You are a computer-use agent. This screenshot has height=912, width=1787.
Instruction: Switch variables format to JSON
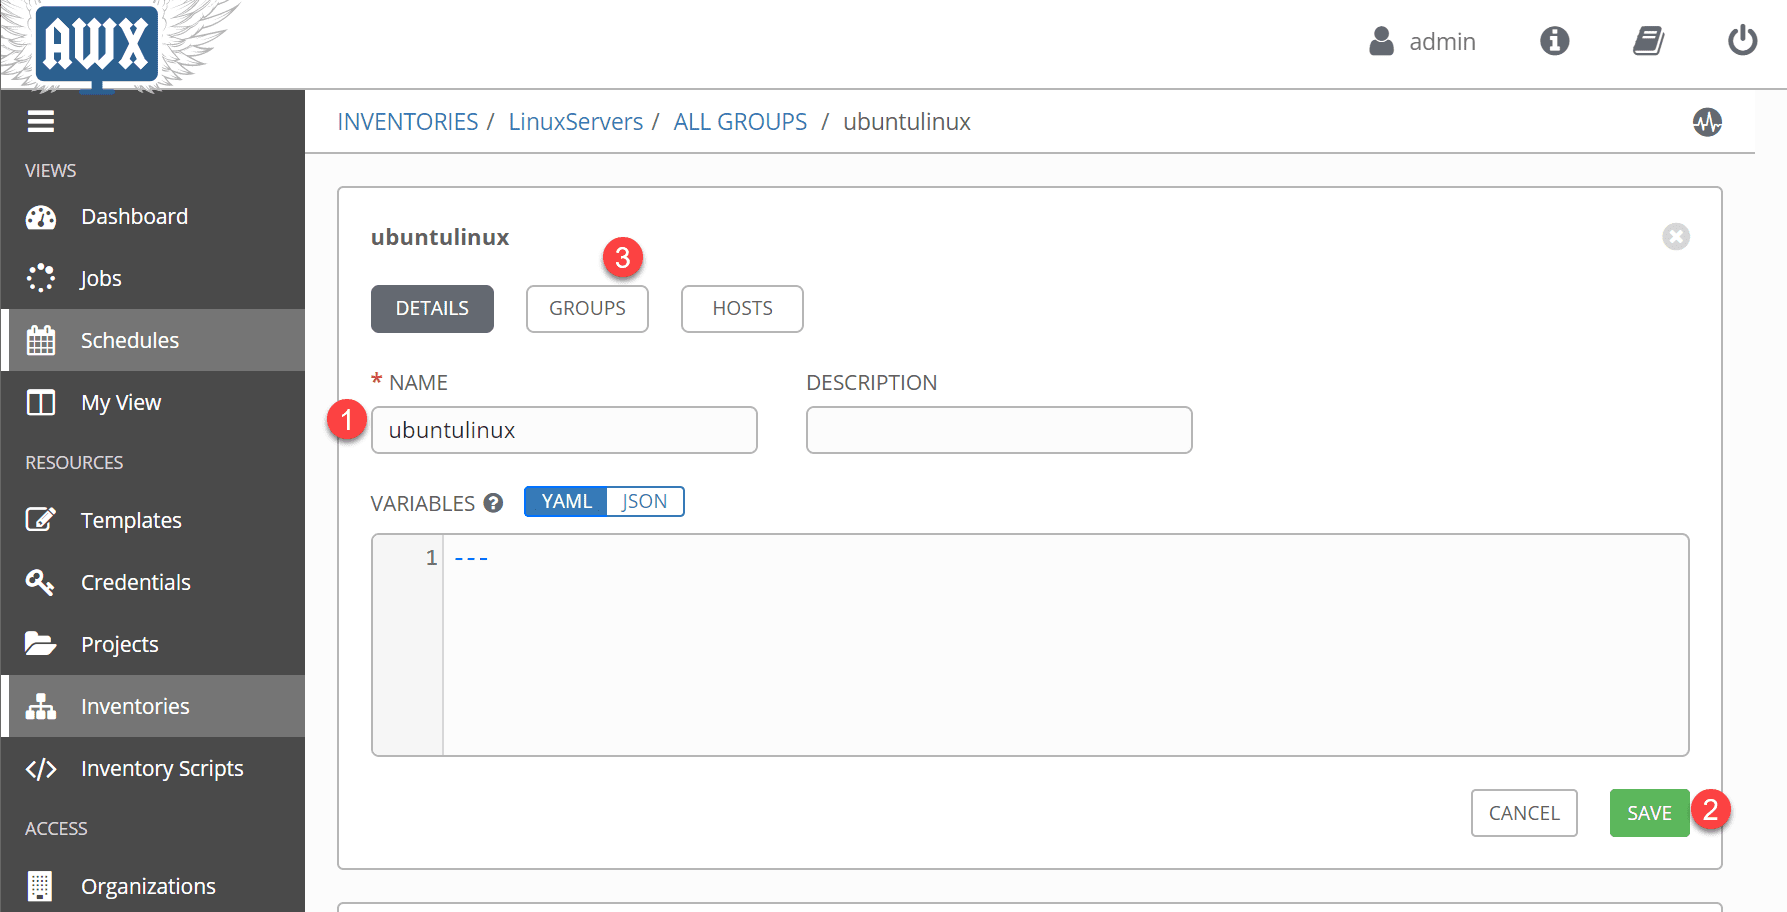click(645, 501)
